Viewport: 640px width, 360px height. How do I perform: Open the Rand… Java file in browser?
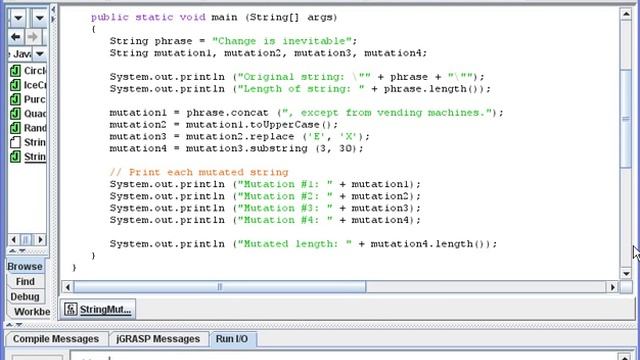pyautogui.click(x=28, y=128)
